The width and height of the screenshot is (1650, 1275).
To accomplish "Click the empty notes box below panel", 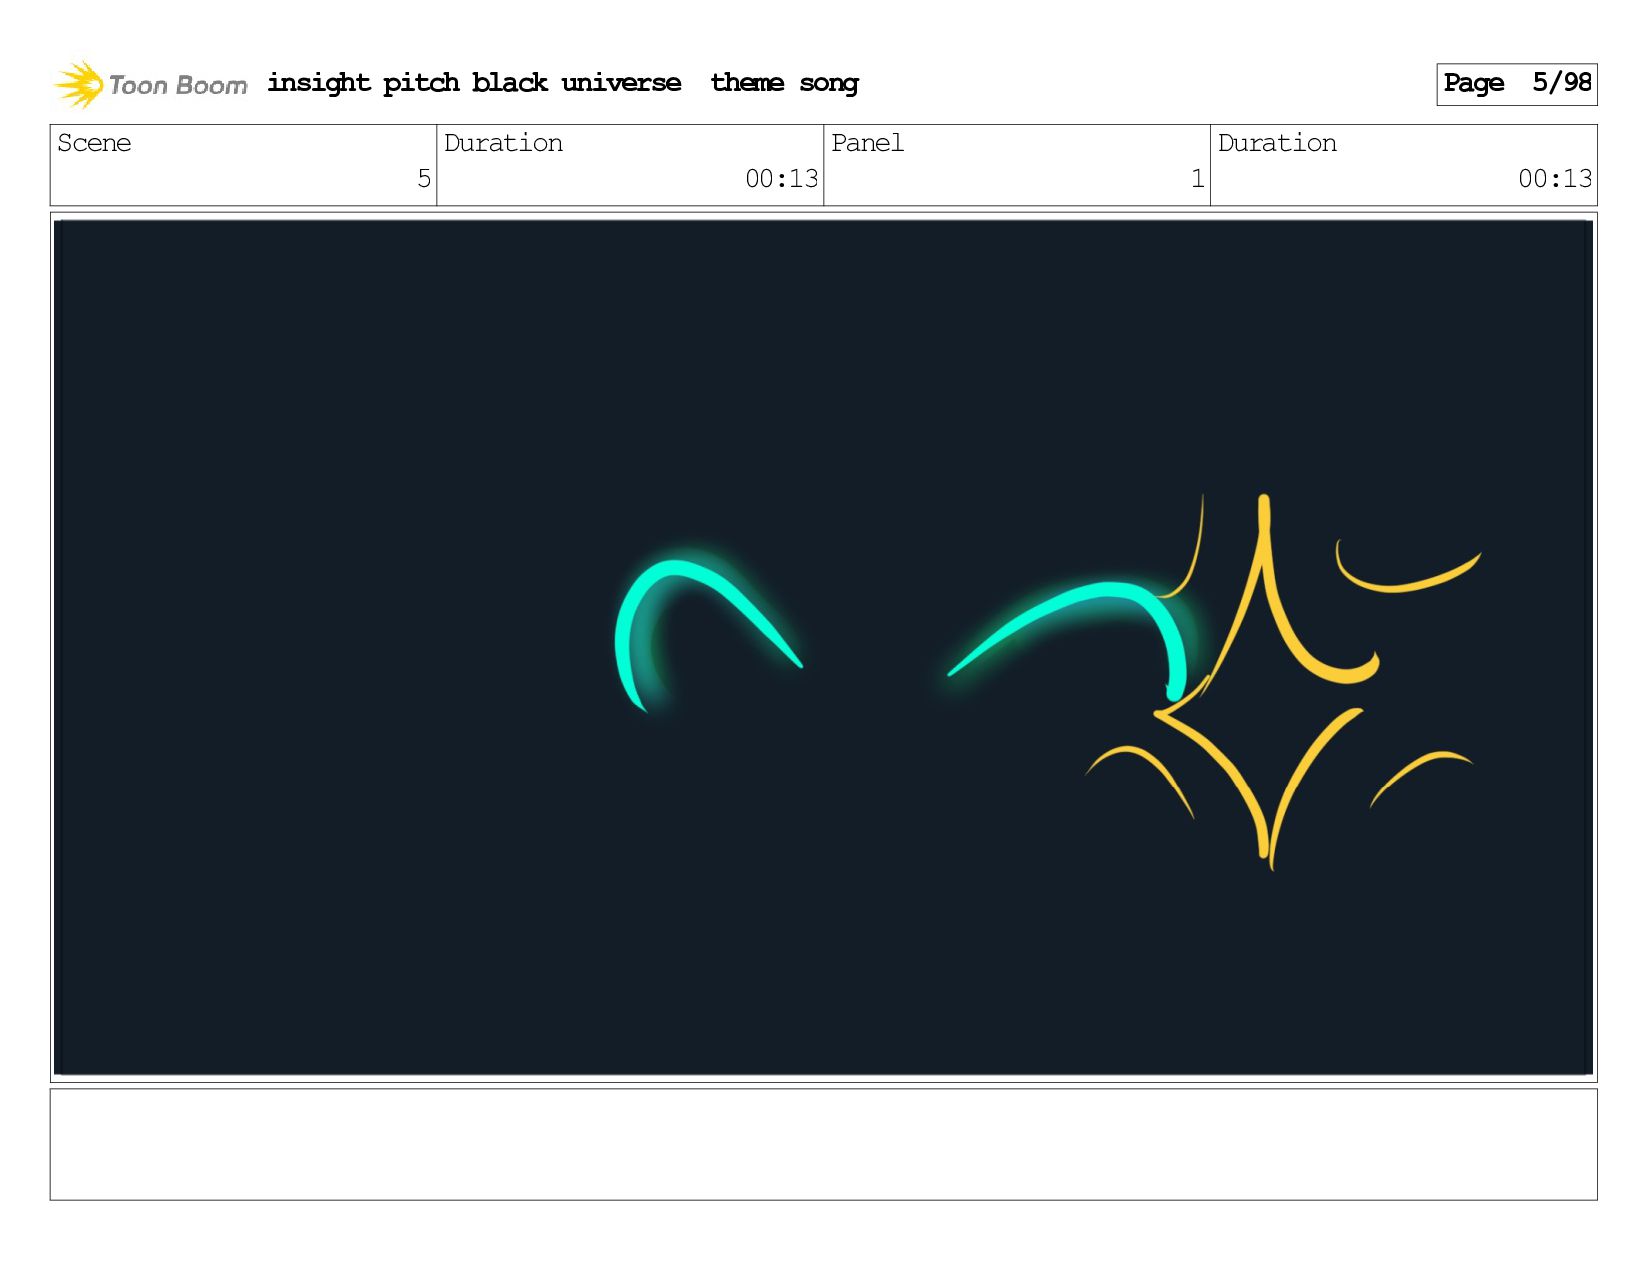I will pos(824,1144).
